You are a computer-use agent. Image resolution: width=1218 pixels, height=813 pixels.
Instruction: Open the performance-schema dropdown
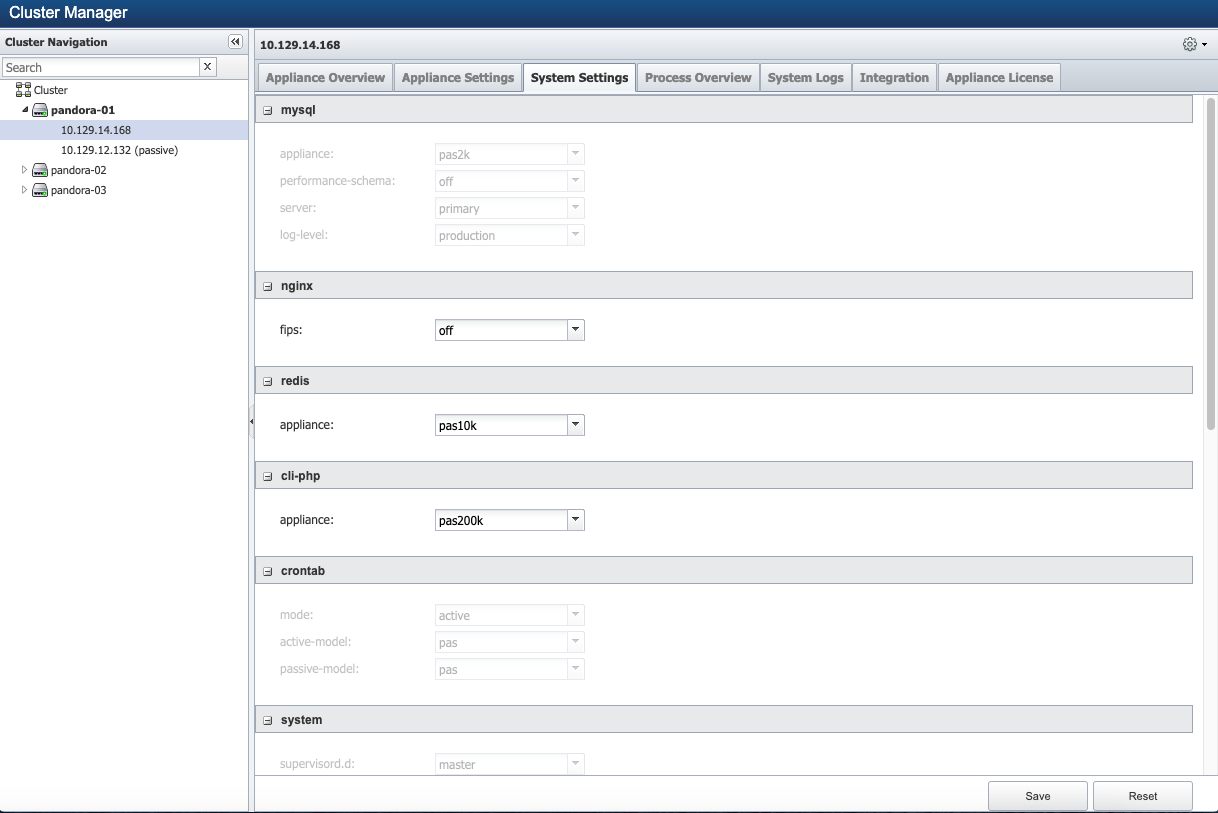(575, 181)
